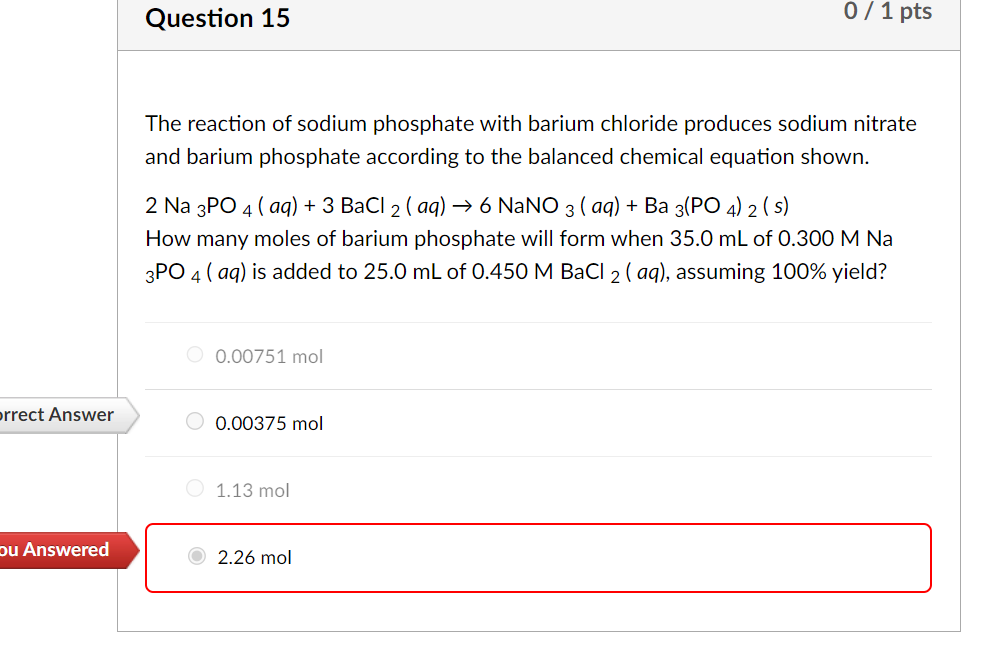Select the 0.00375 mol radio button
Viewport: 986px width, 648px height.
coord(195,420)
